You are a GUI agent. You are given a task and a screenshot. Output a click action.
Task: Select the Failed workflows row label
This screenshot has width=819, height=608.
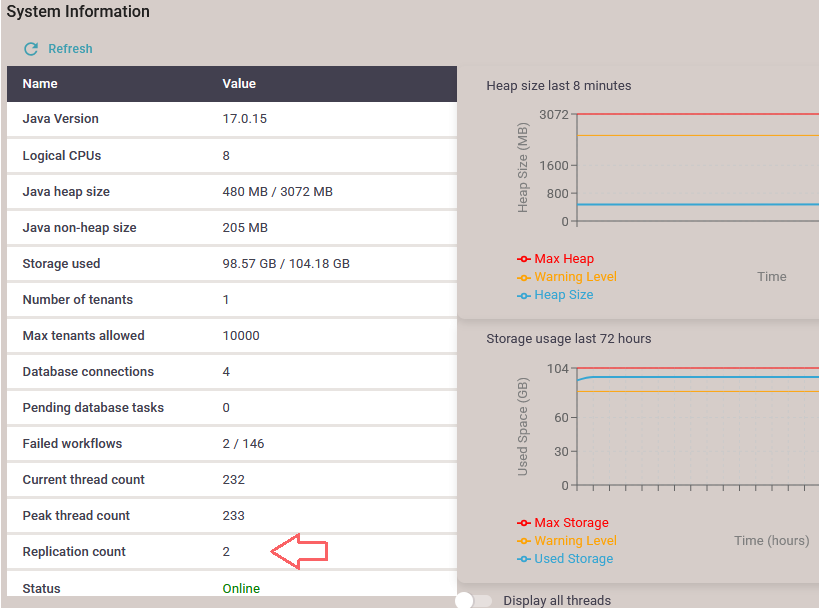coord(72,444)
